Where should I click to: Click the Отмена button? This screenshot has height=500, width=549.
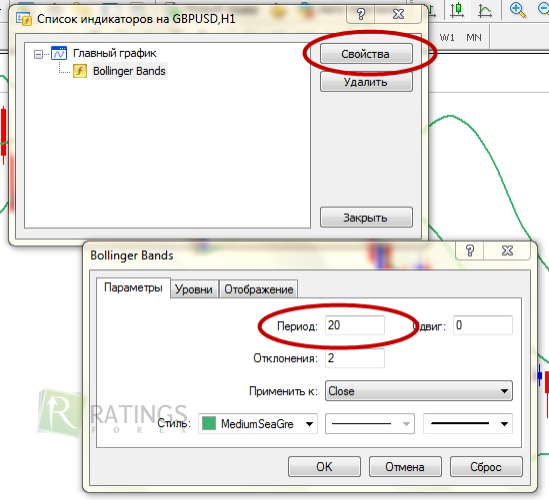click(x=405, y=467)
